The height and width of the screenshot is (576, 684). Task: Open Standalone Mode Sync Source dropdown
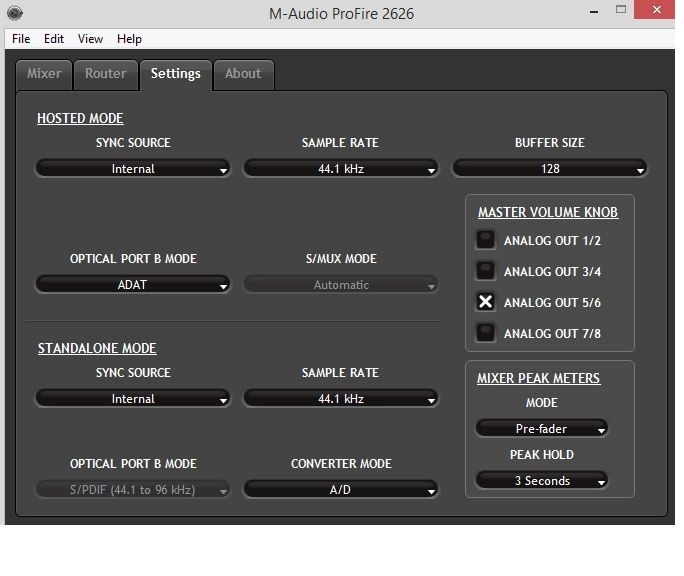pyautogui.click(x=133, y=398)
